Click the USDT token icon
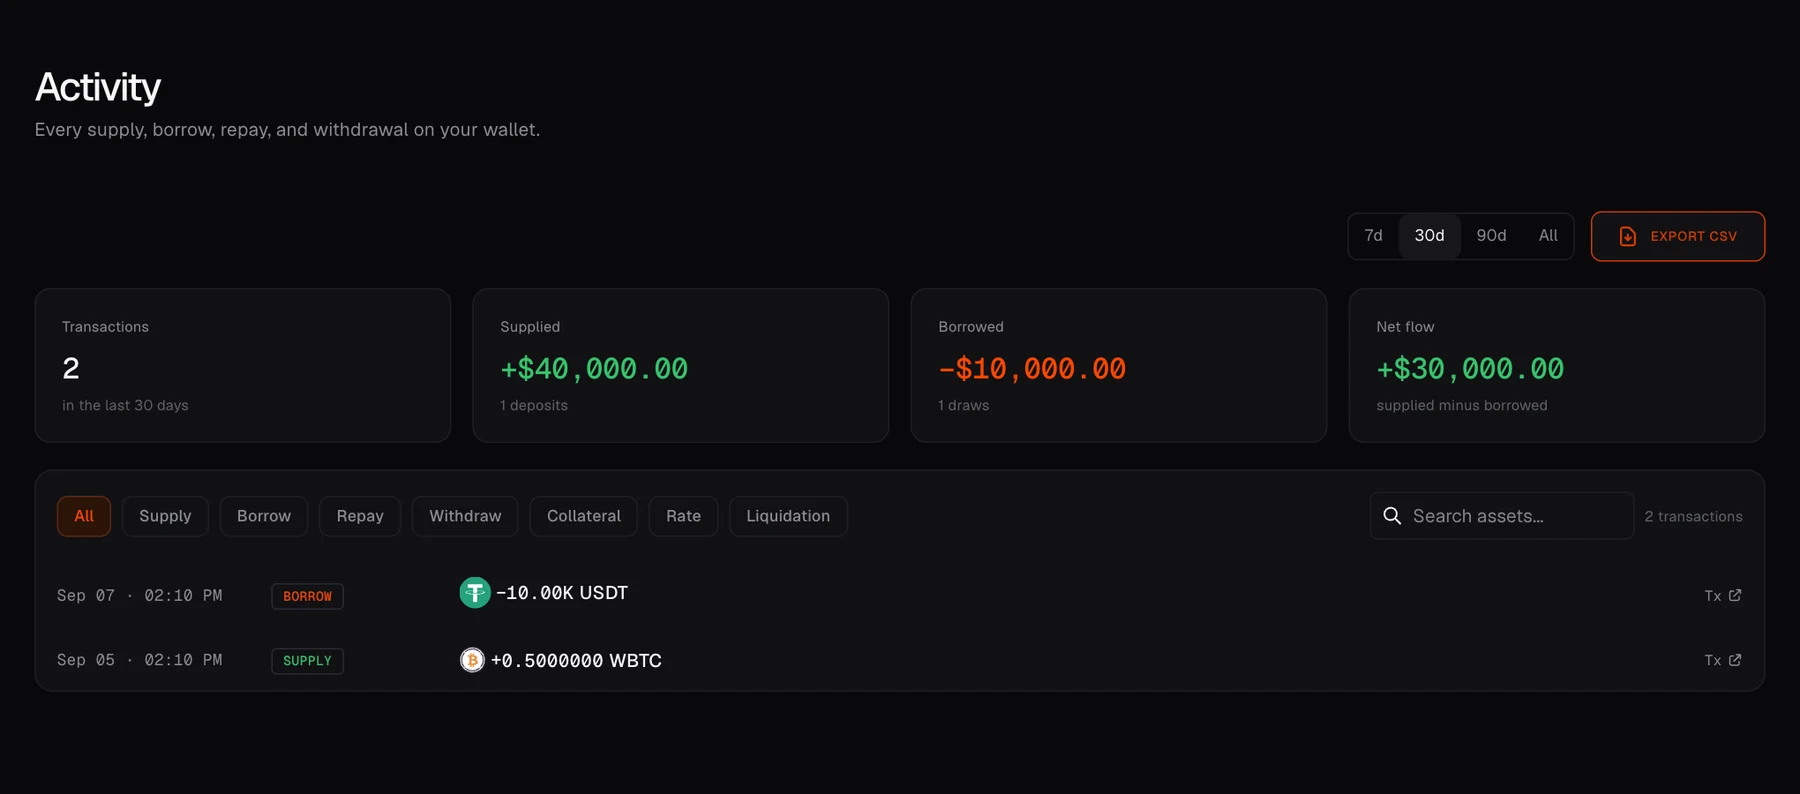The image size is (1800, 794). coord(475,593)
